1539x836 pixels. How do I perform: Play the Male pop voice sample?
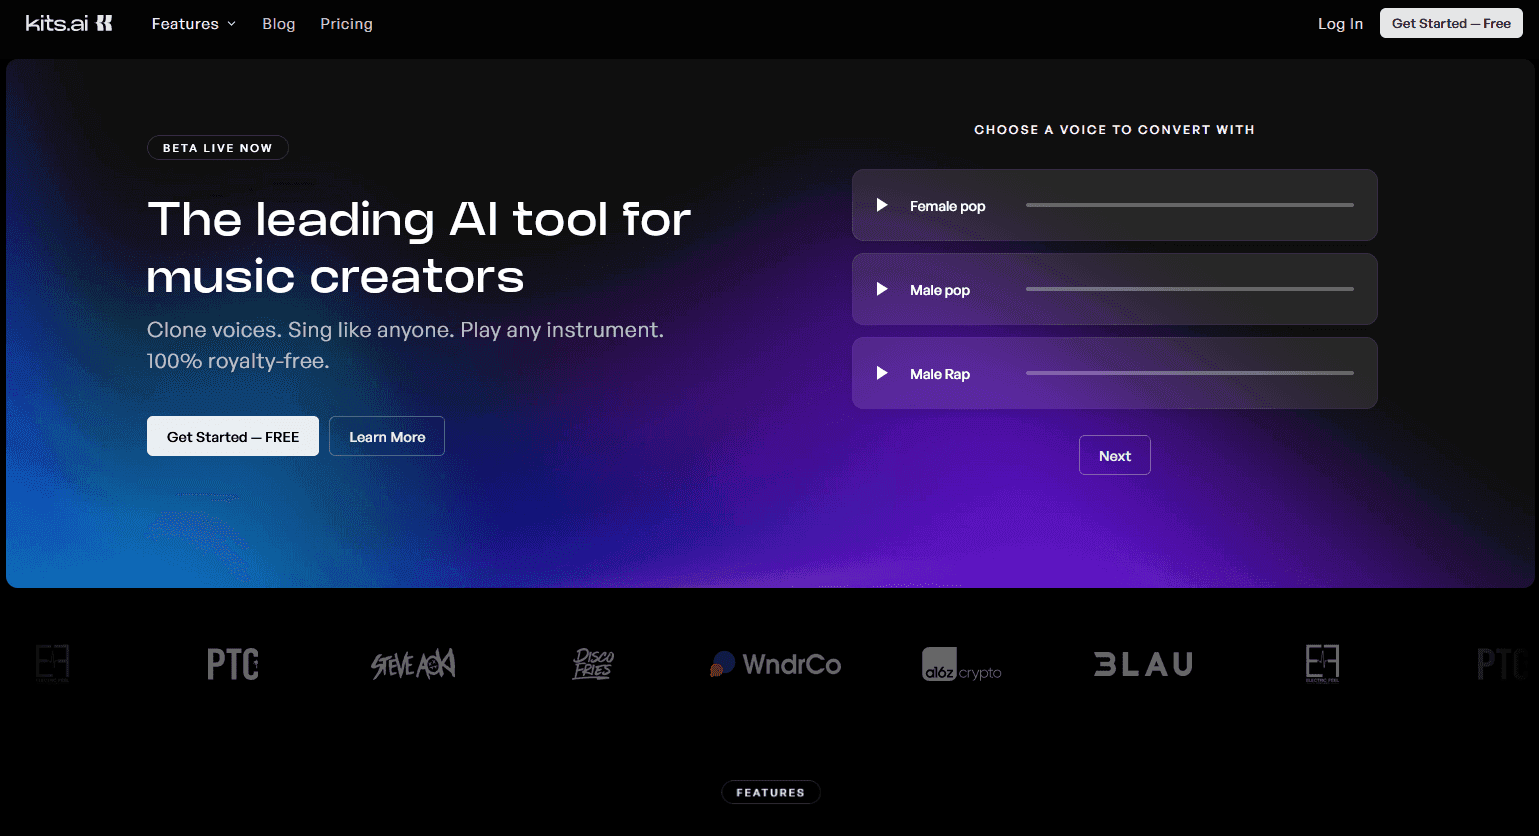(x=882, y=289)
